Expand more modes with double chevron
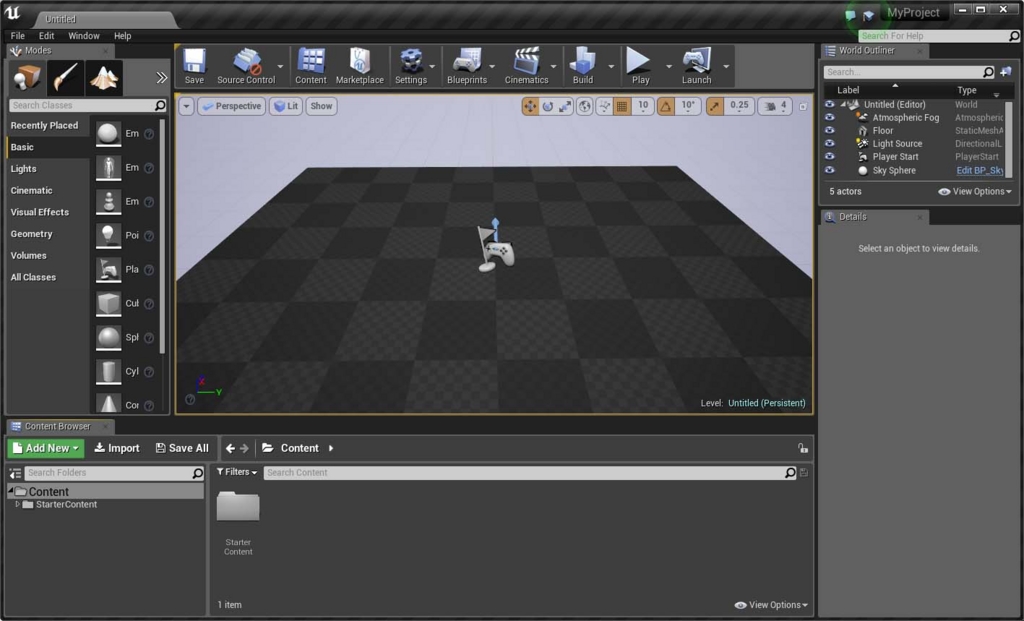The image size is (1024, 621). (161, 78)
